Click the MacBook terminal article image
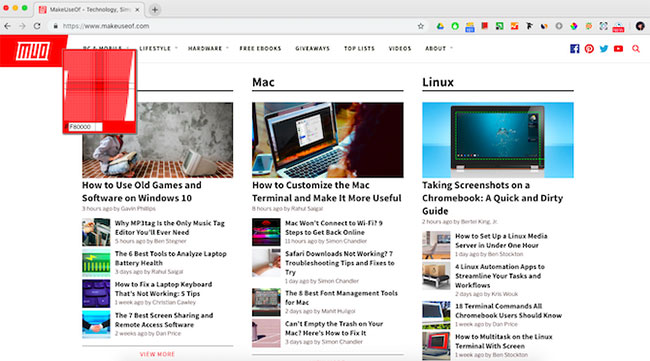 (x=327, y=140)
